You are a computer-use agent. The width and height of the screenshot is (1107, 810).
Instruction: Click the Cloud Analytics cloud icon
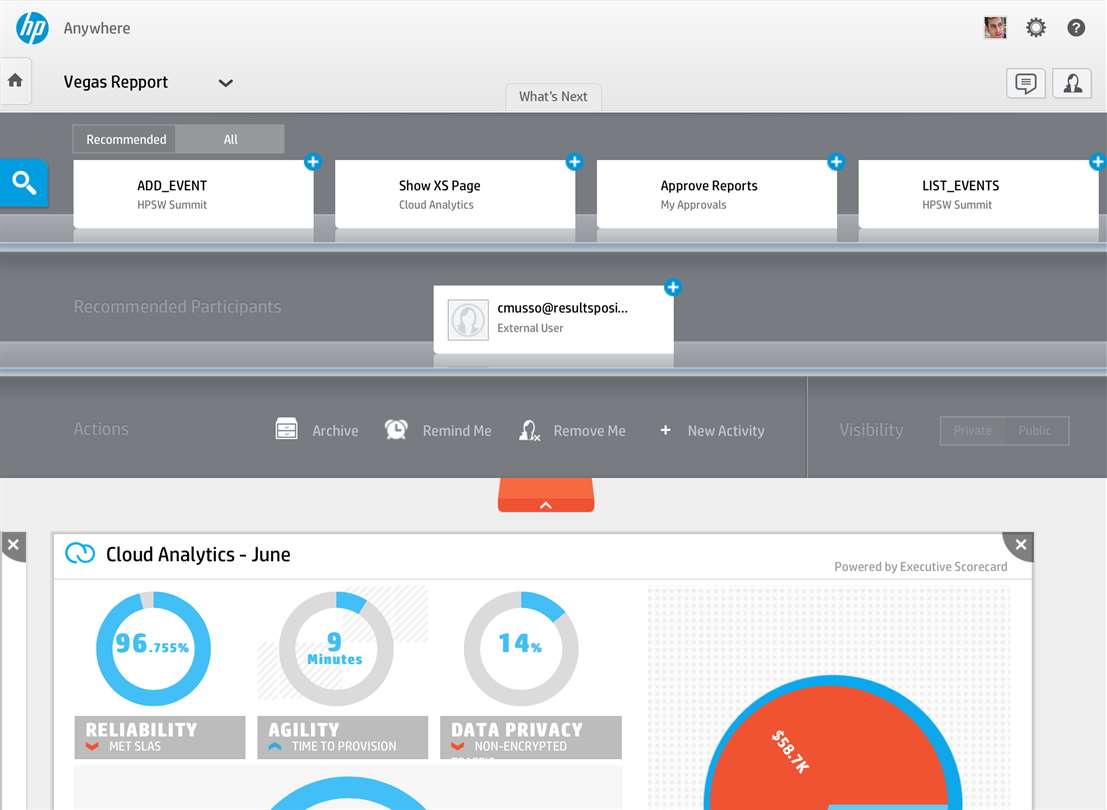pos(80,553)
